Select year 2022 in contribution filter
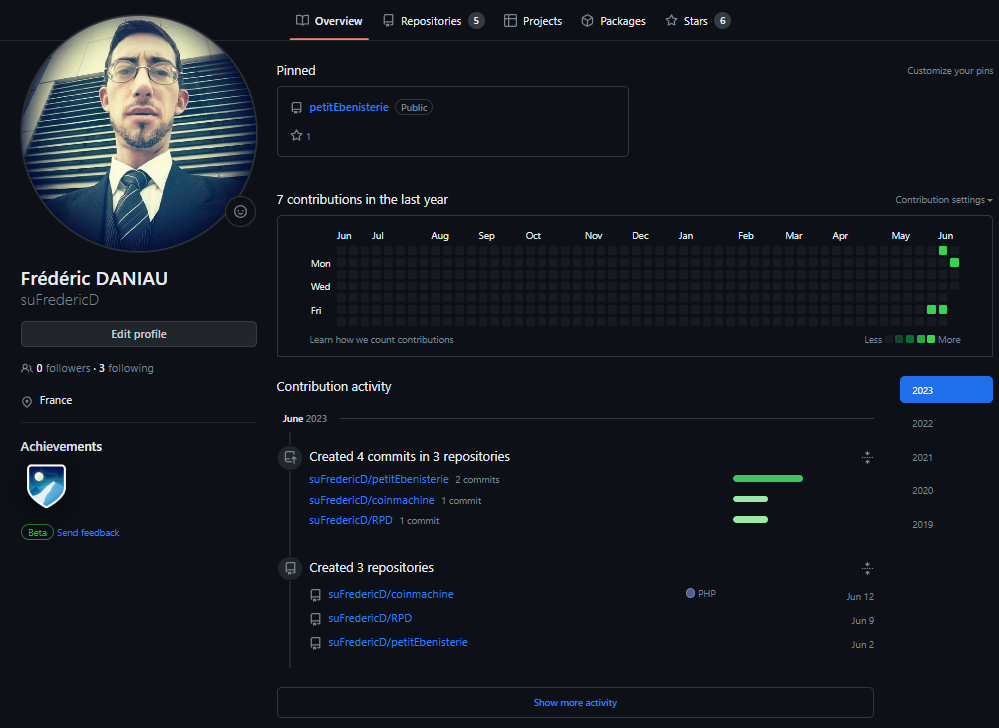Image resolution: width=999 pixels, height=728 pixels. click(923, 424)
